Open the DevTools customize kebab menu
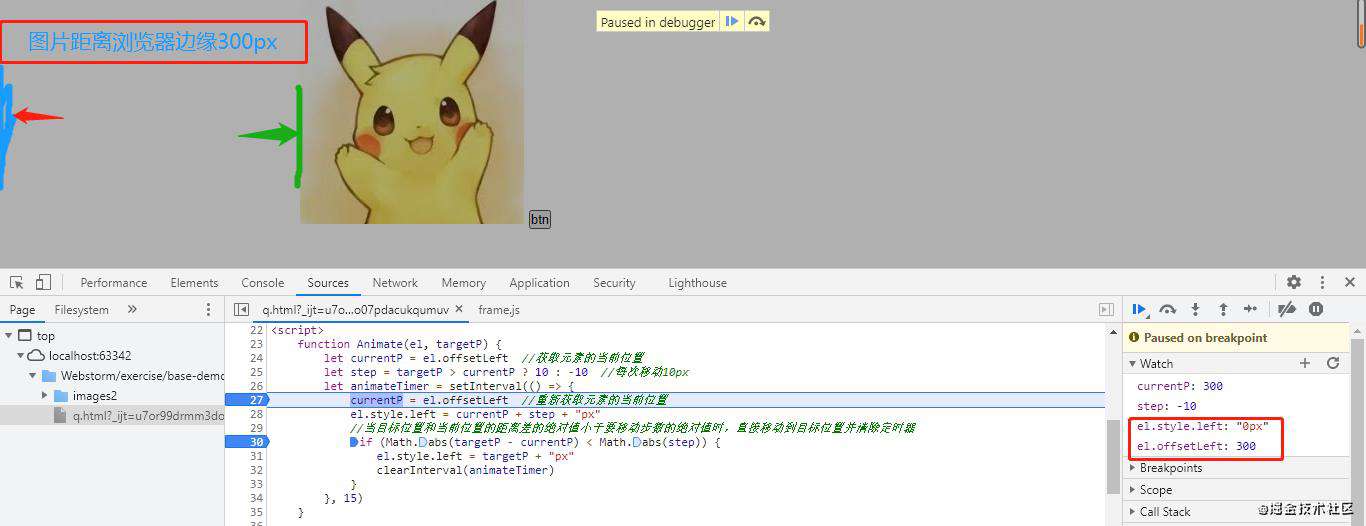 (1322, 282)
